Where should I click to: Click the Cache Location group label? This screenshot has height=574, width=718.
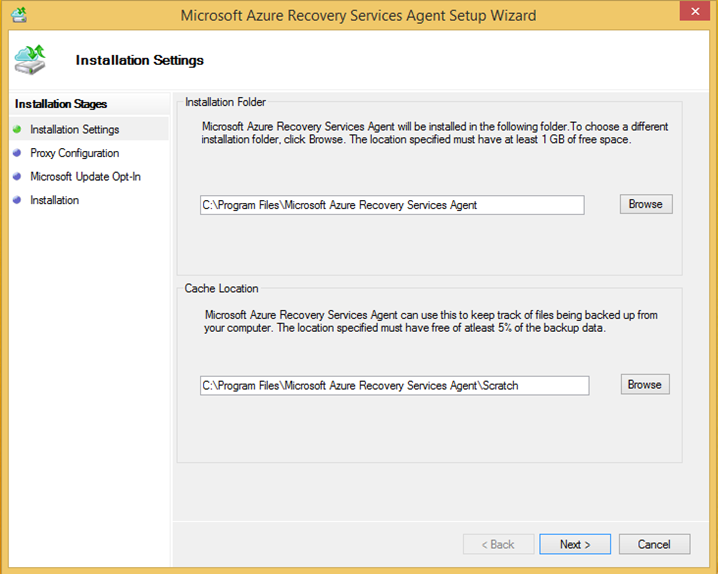[x=221, y=288]
